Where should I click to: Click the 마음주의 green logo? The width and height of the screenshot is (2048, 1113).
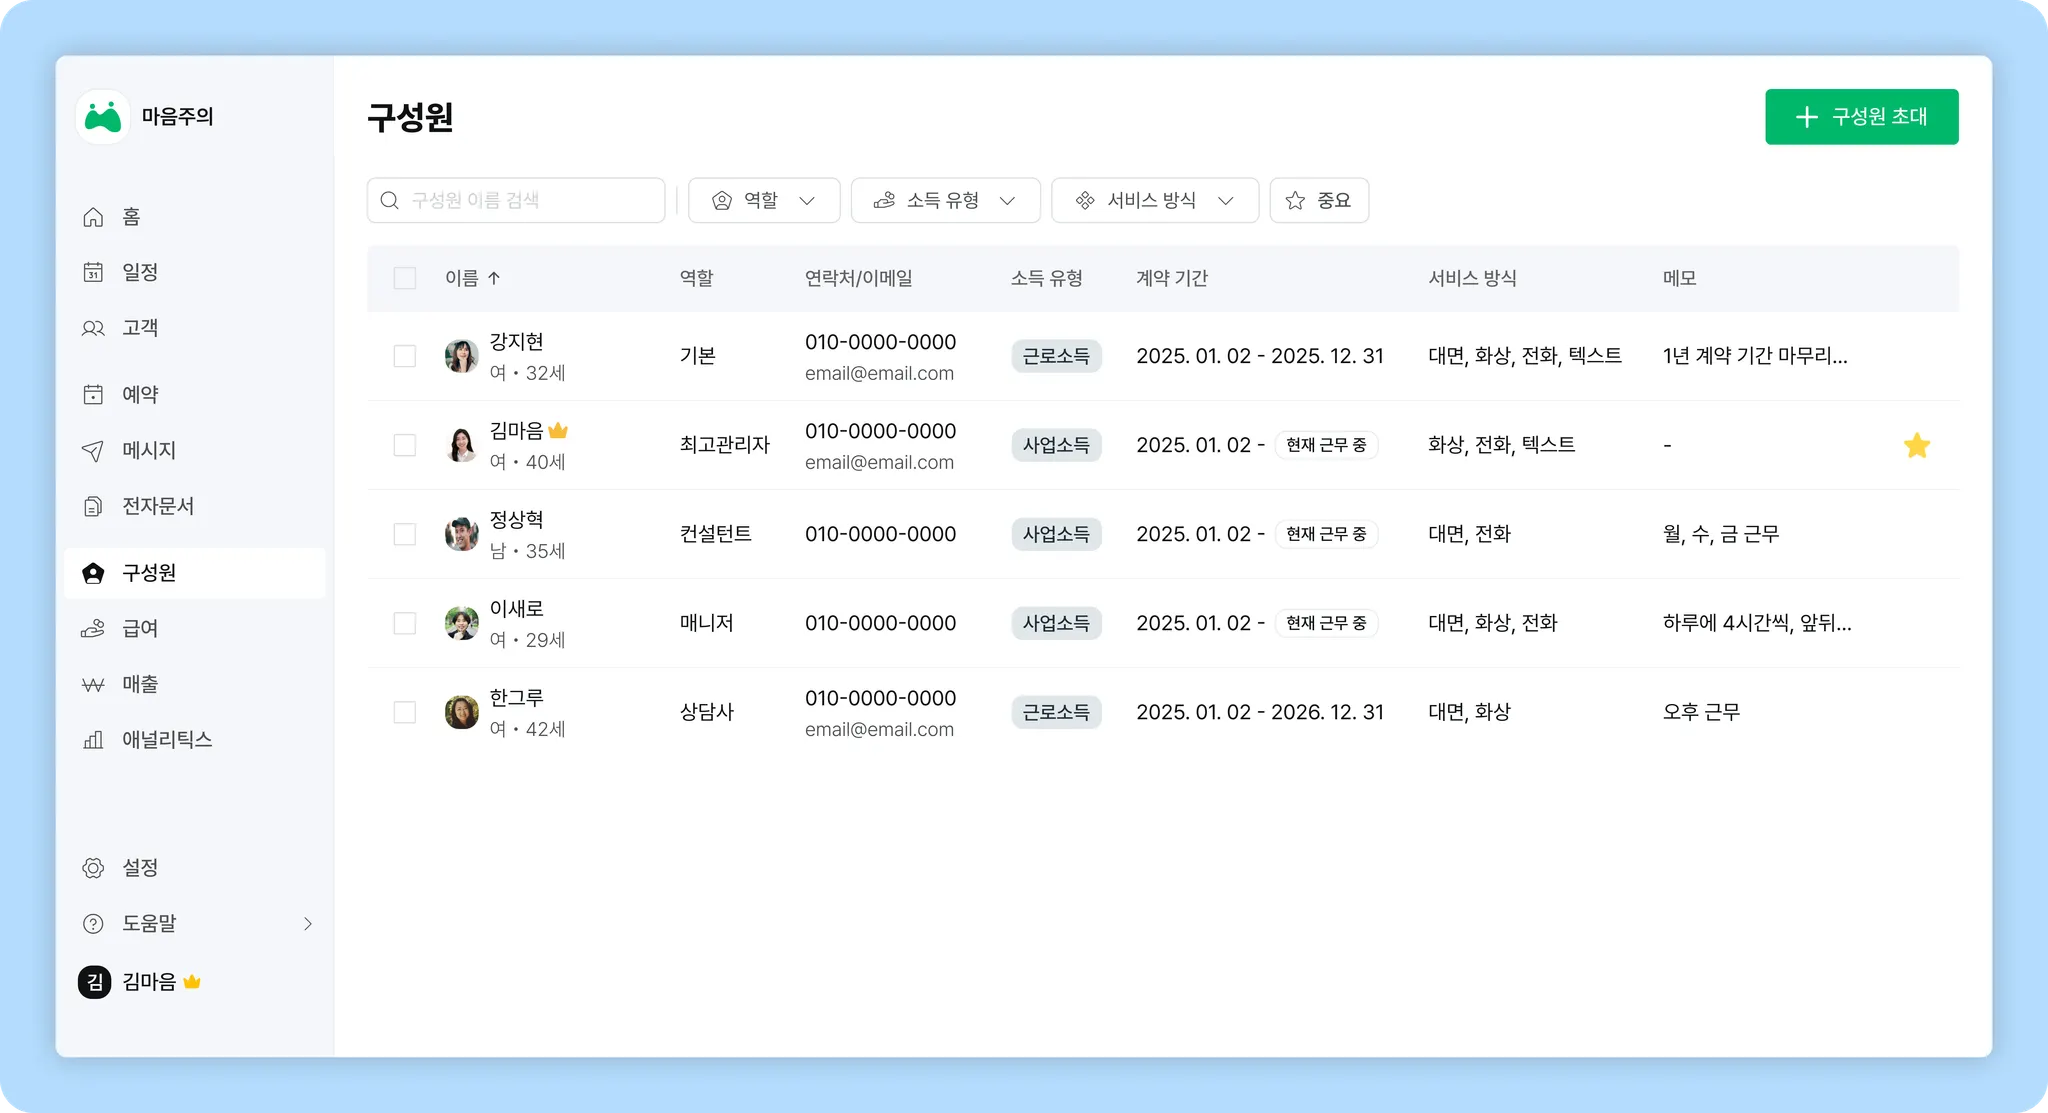(x=103, y=117)
